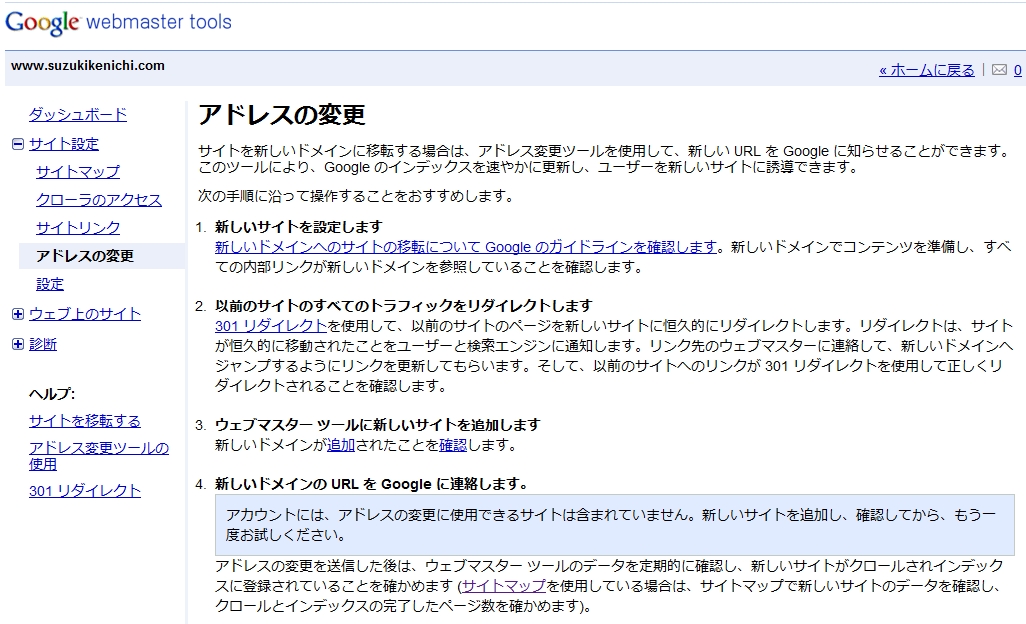Open help link 301 リダイレクト in sidebar
This screenshot has width=1026, height=624.
click(85, 491)
